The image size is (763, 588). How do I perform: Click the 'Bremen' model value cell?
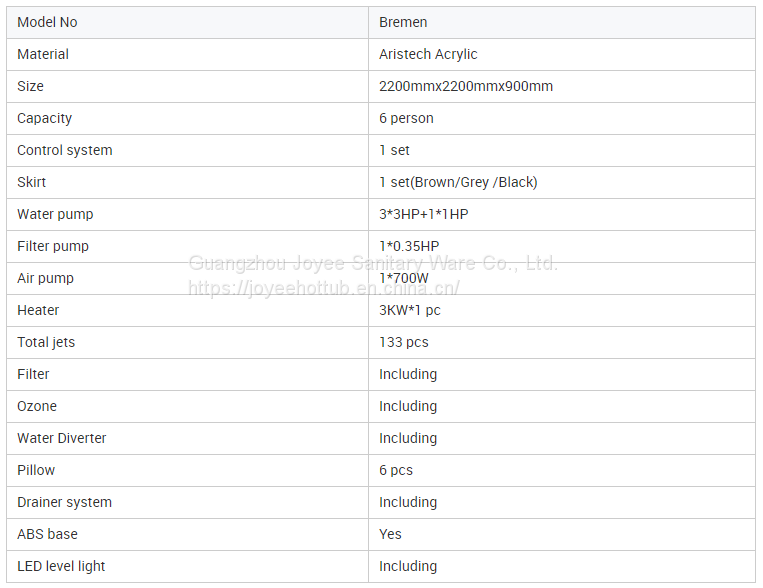click(402, 22)
